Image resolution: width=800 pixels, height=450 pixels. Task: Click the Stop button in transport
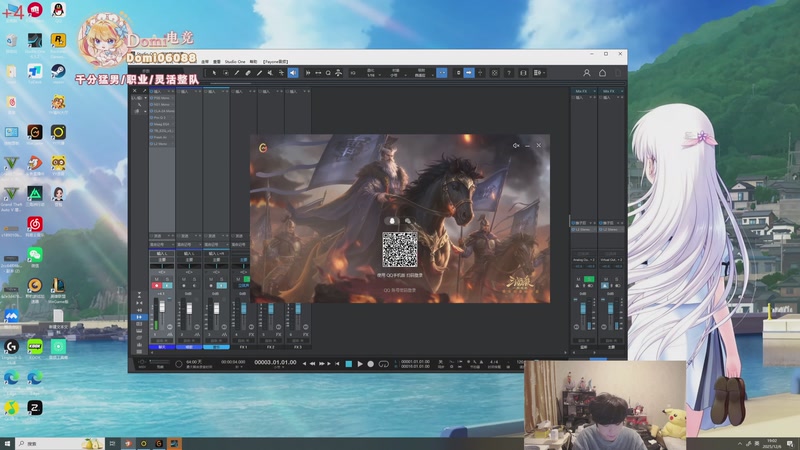click(348, 363)
